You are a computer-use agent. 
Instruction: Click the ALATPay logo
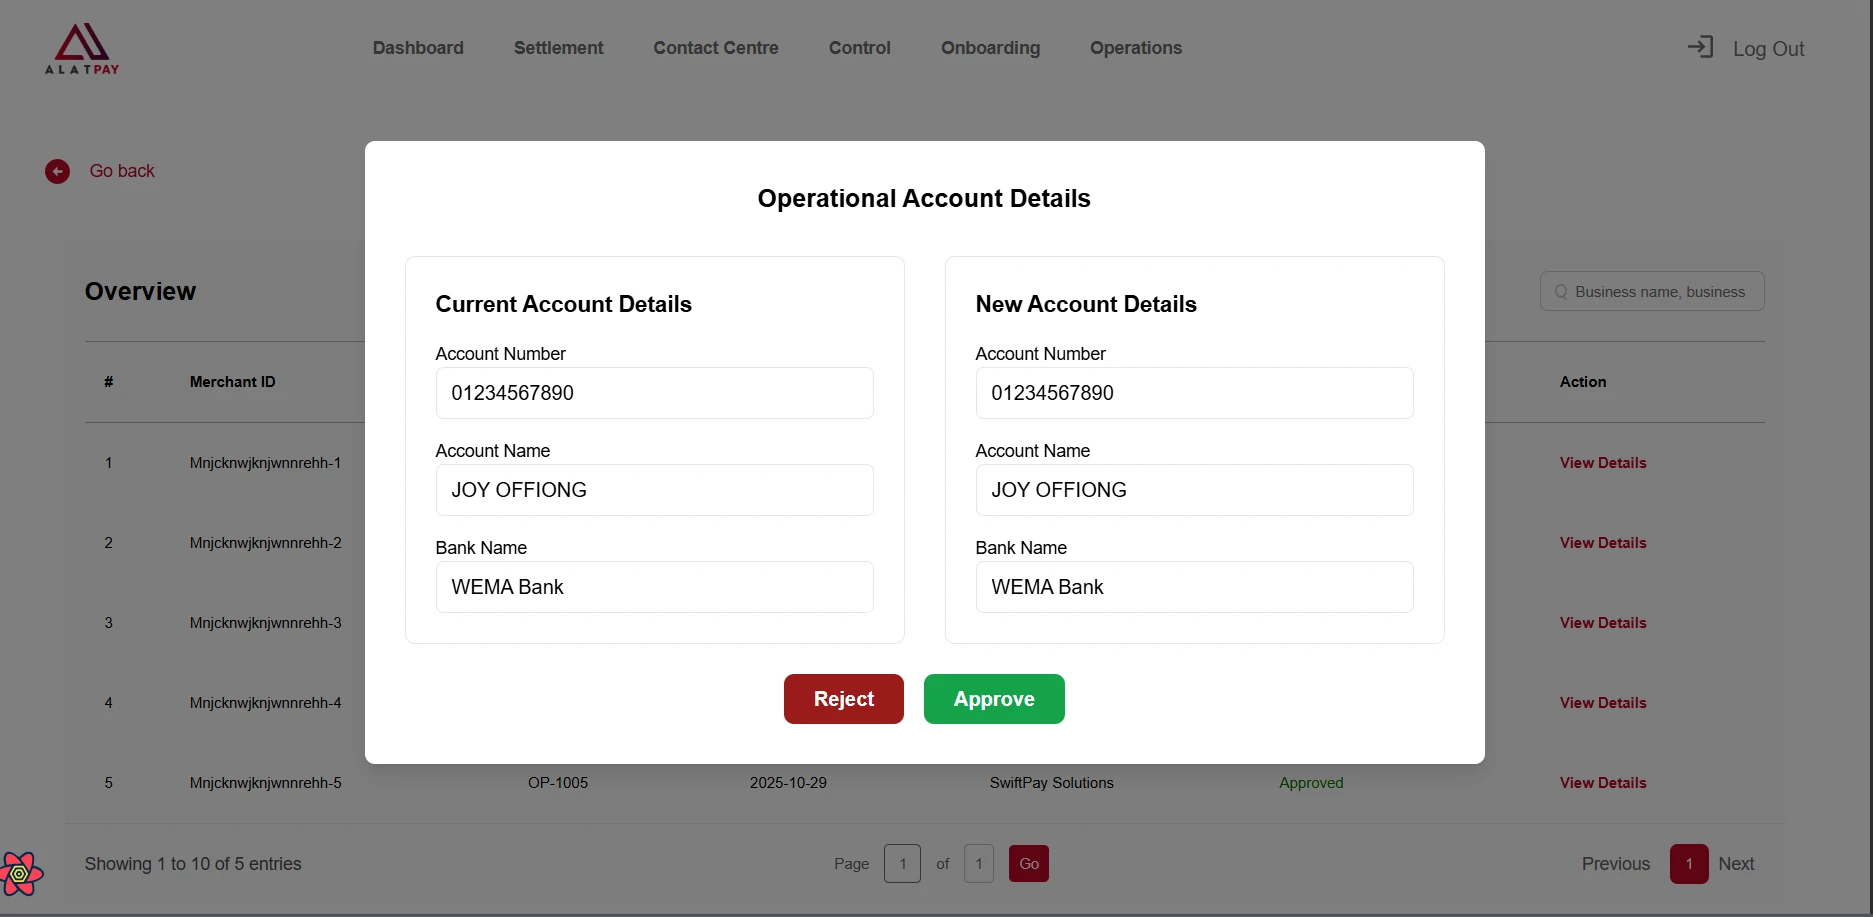(x=82, y=48)
